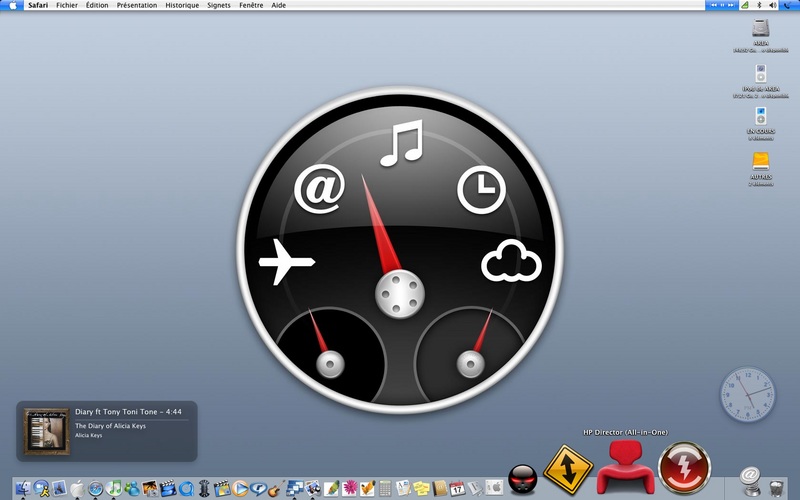Viewport: 800px width, 500px height.
Task: Click the black angry-face ball dock icon
Action: (x=523, y=479)
